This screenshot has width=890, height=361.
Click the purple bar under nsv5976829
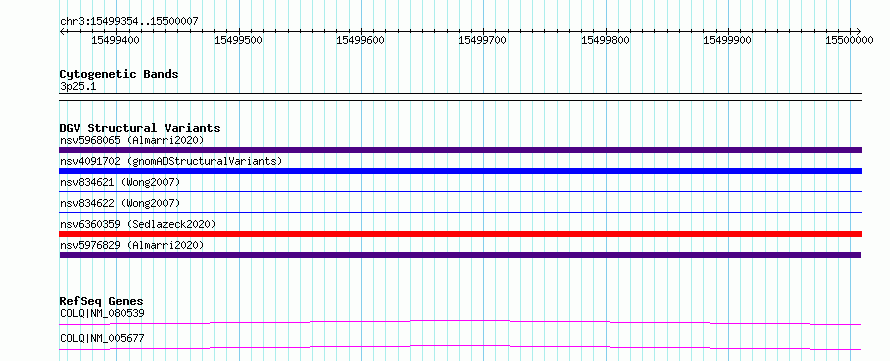tap(460, 255)
